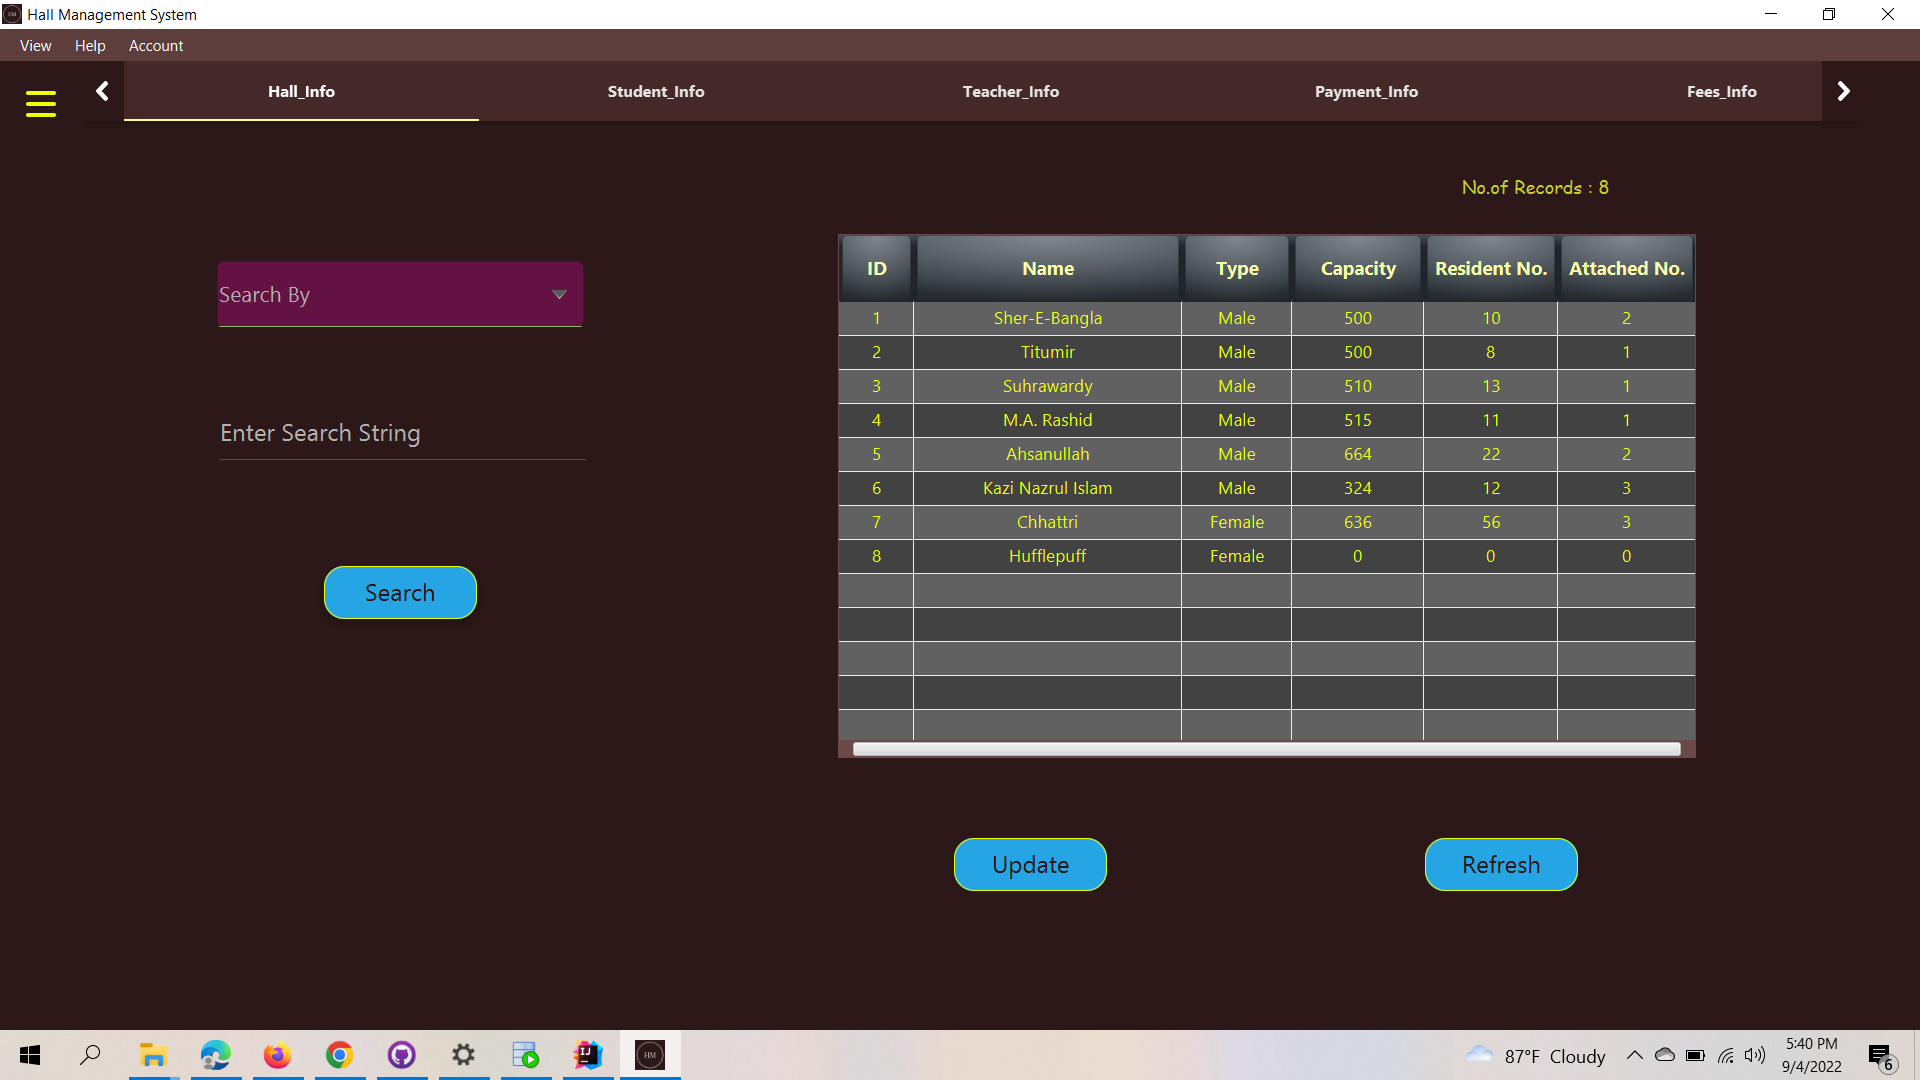Open the Settings gear in the taskbar
The height and width of the screenshot is (1080, 1920).
[463, 1055]
